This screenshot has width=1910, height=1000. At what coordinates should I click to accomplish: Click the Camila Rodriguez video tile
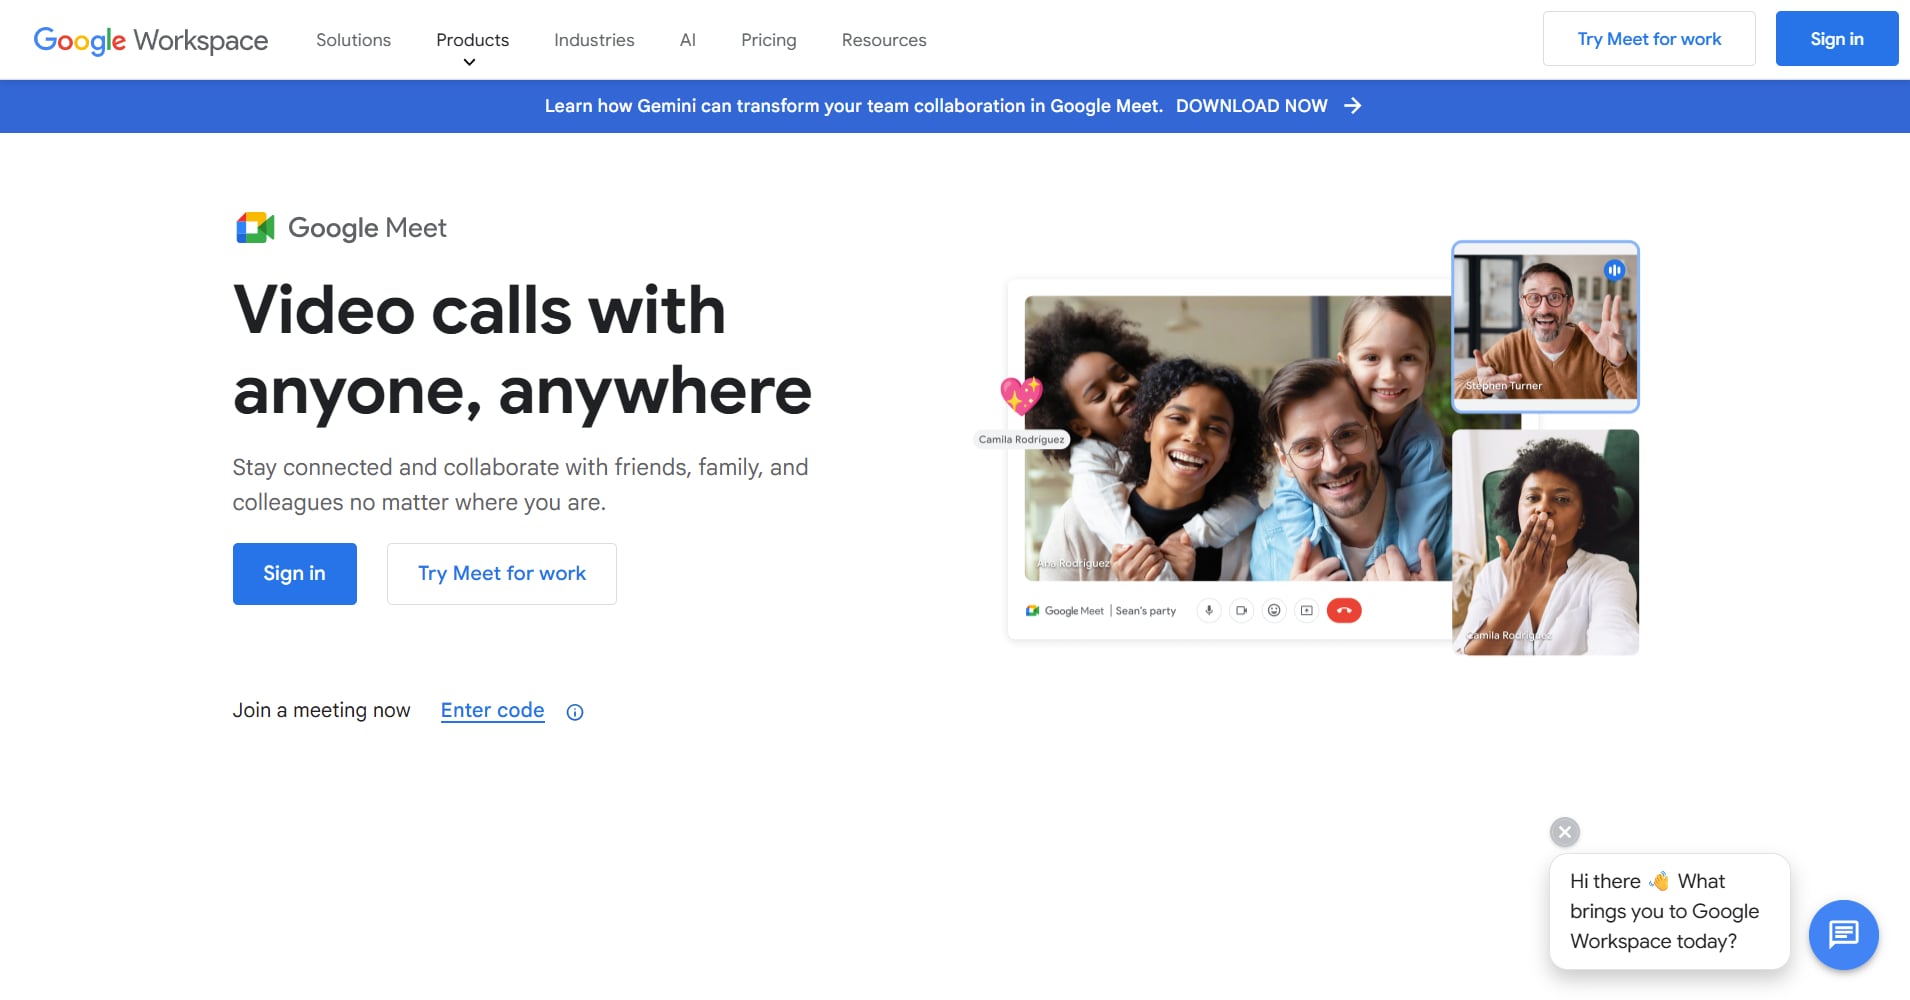(1545, 542)
